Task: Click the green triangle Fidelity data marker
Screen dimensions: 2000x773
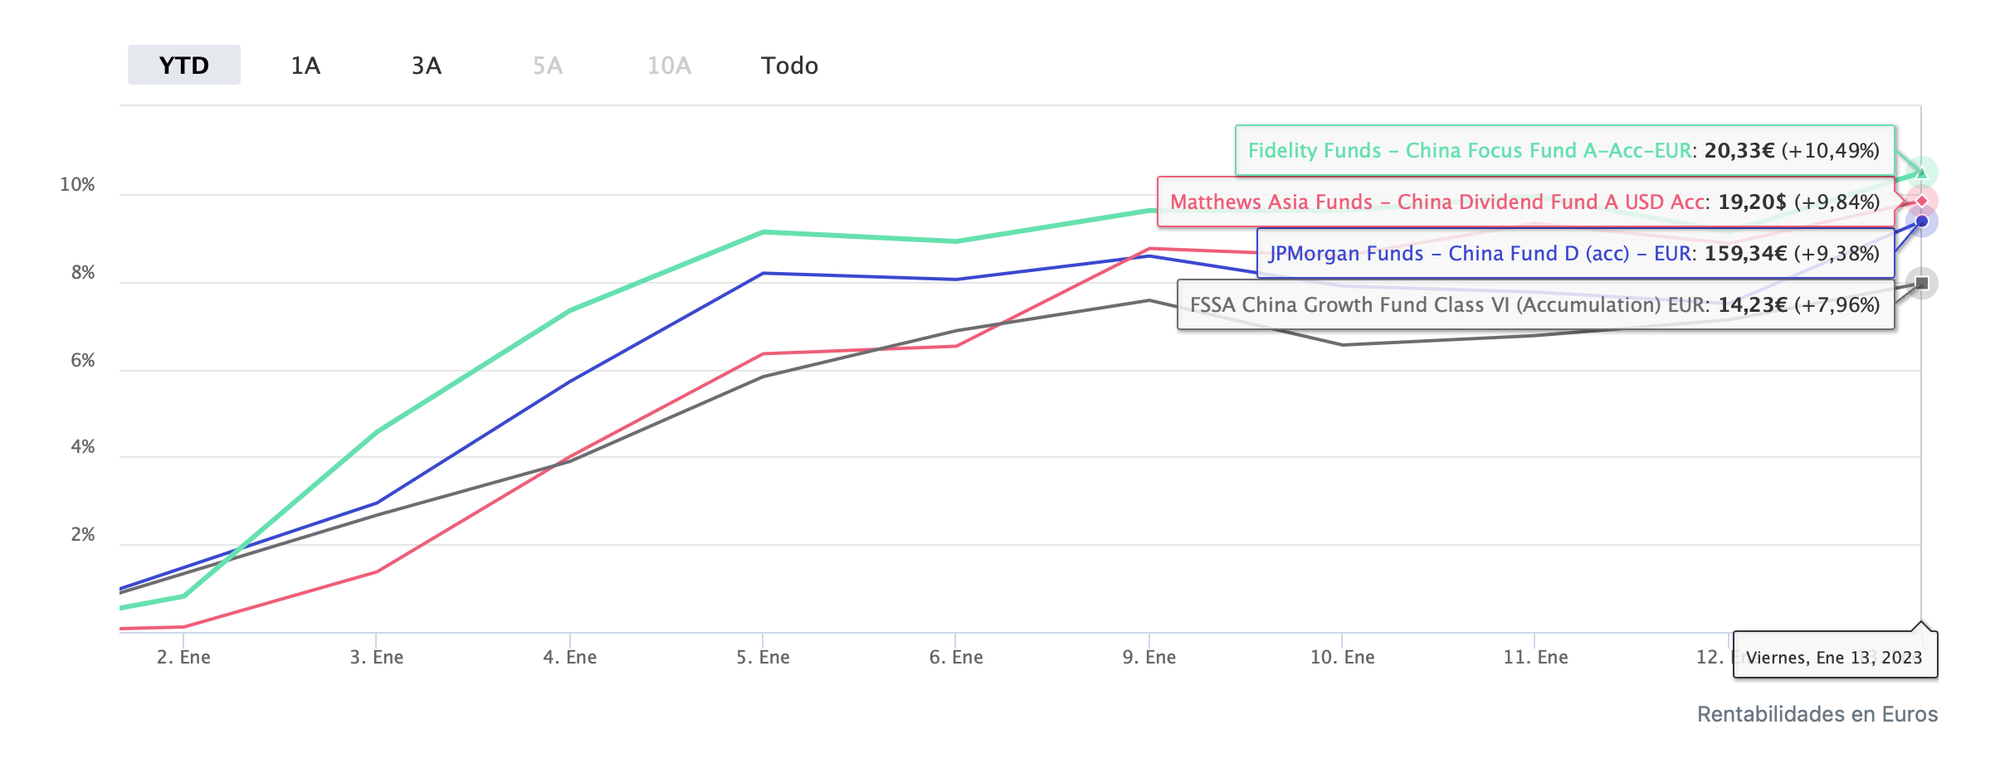Action: pos(1921,173)
